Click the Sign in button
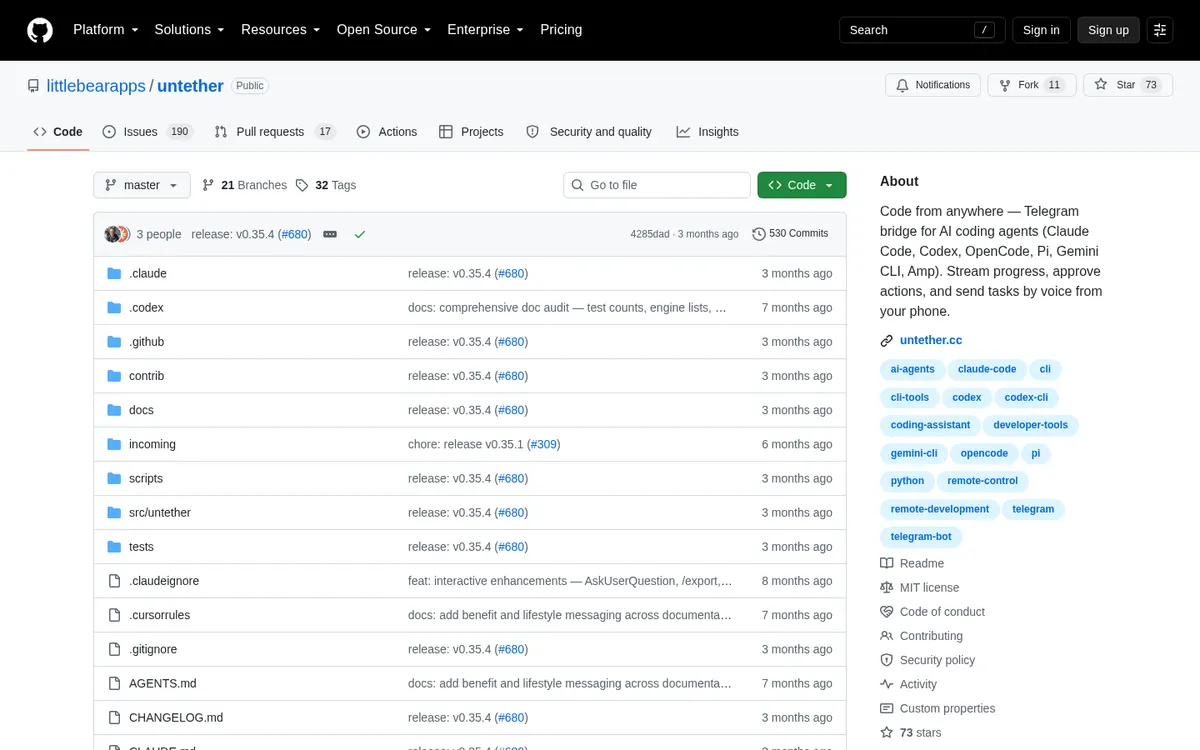 1041,30
